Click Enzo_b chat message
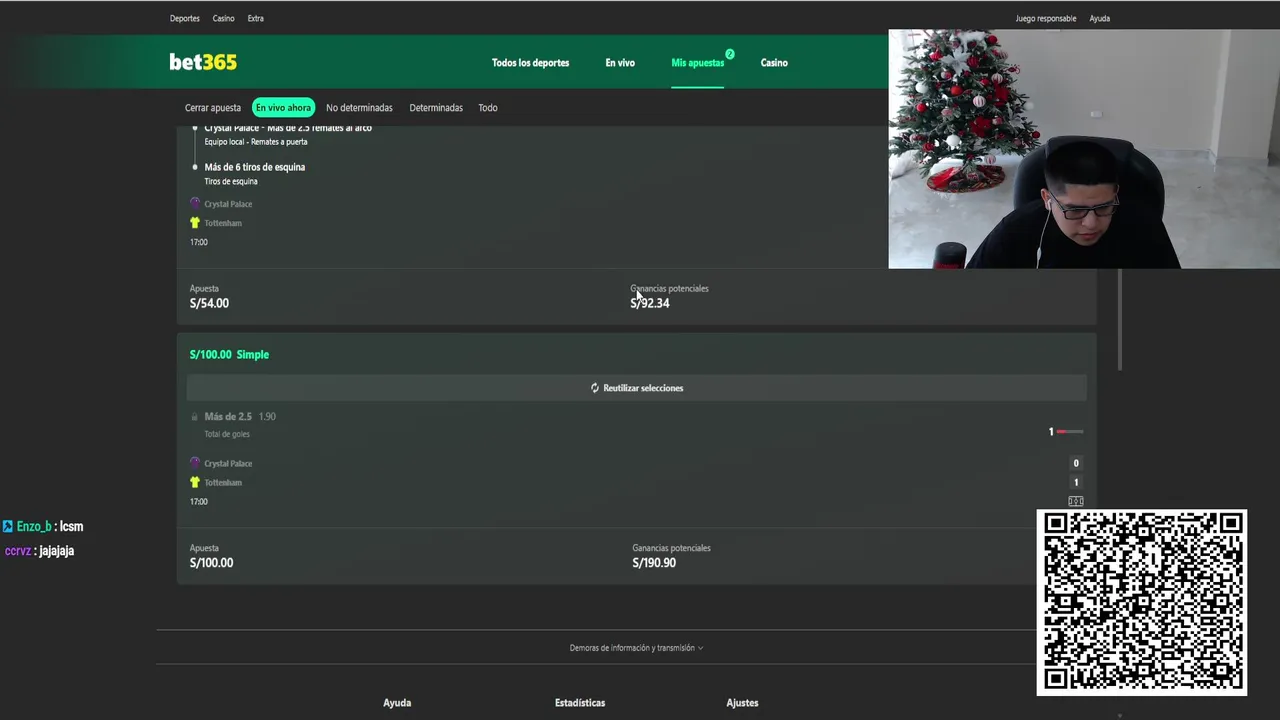The image size is (1280, 720). click(43, 526)
